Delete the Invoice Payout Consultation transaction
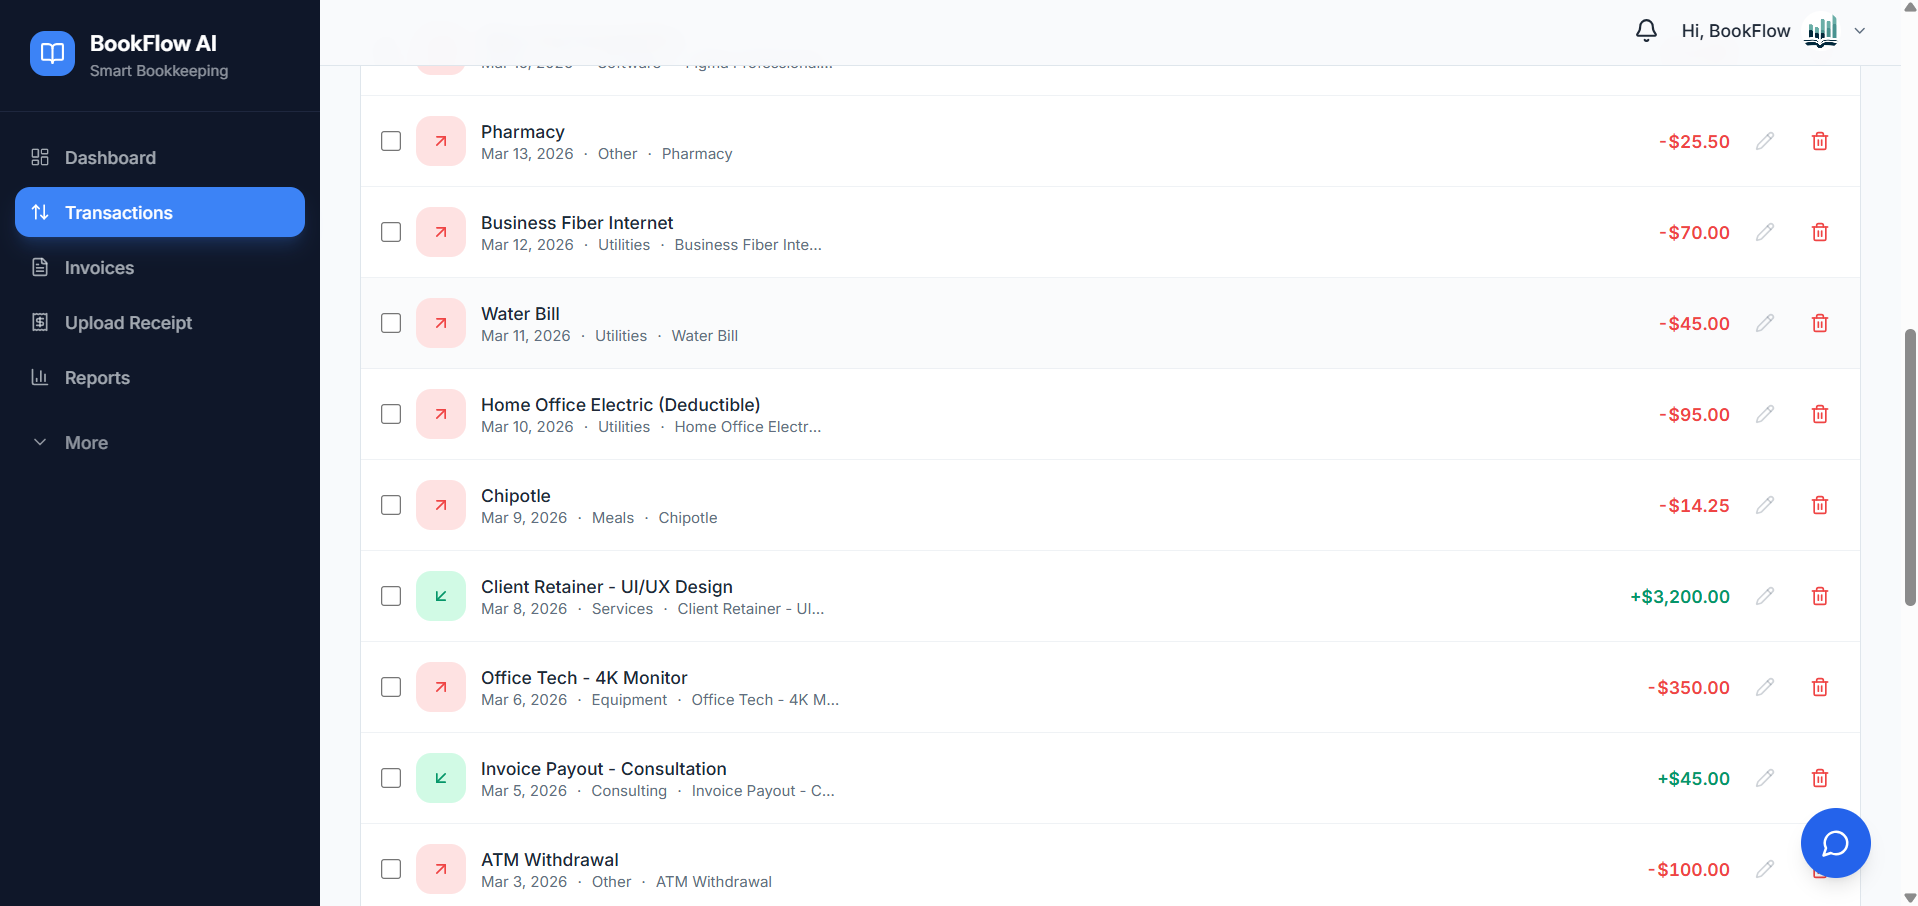Viewport: 1918px width, 906px height. click(x=1820, y=778)
